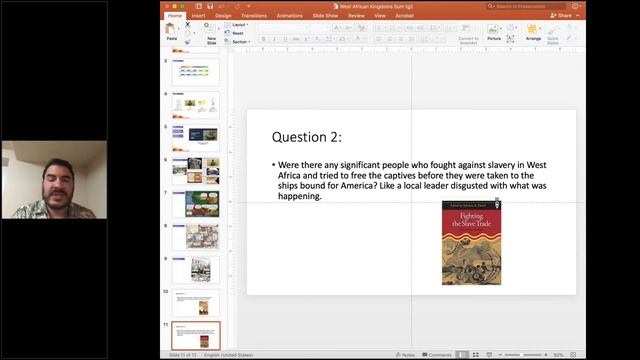The height and width of the screenshot is (360, 640).
Task: Switch to the Review tab
Action: 356,16
